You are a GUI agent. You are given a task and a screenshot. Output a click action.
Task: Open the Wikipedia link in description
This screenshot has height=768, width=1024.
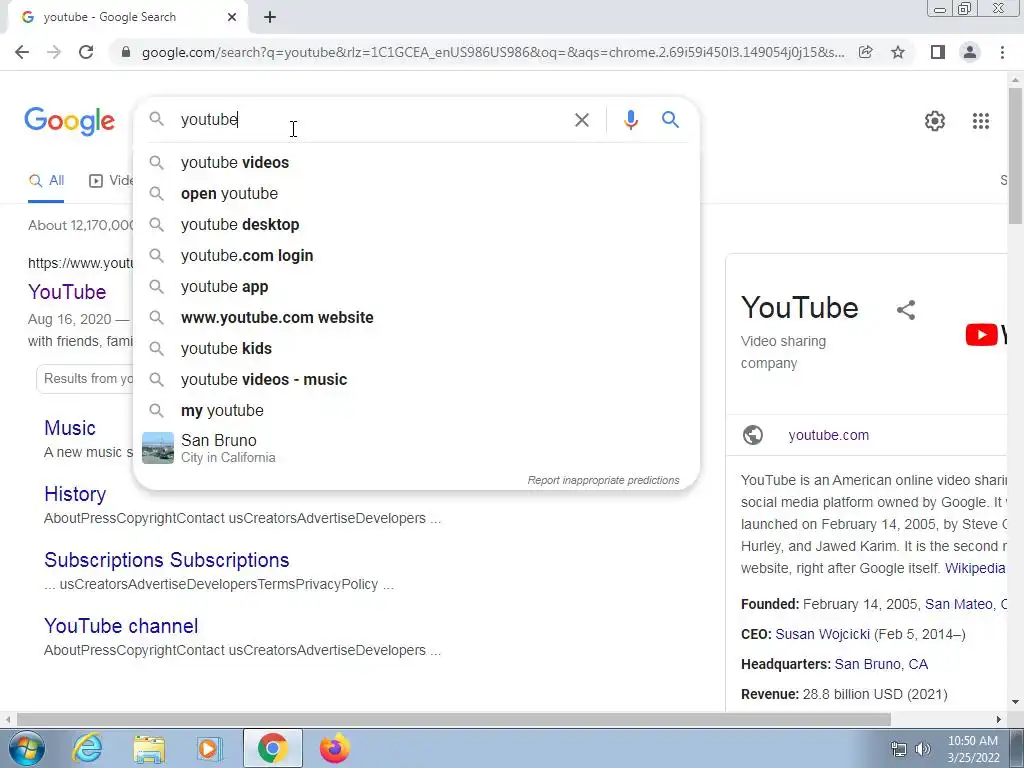(974, 568)
